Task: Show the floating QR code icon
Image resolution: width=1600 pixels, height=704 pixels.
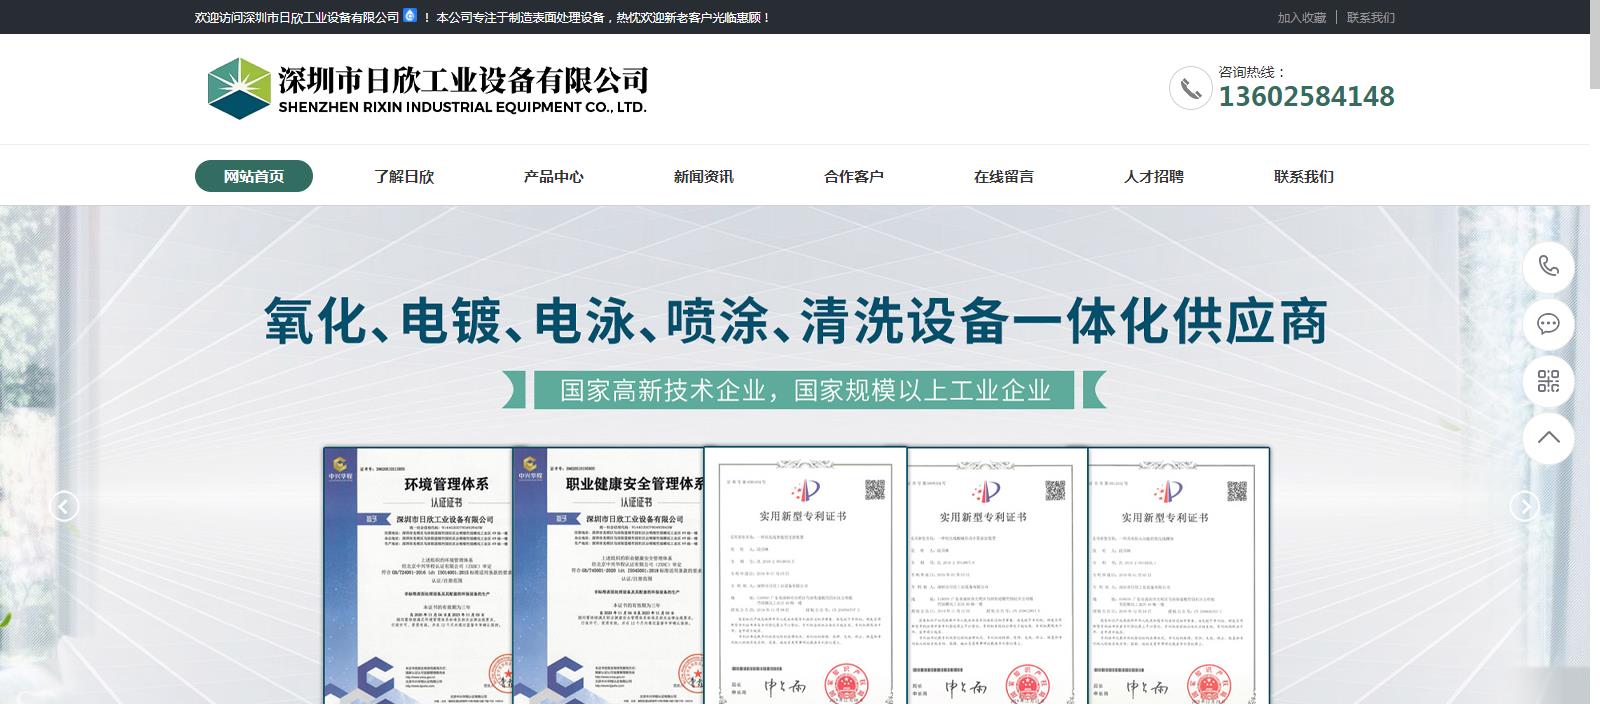Action: coord(1548,381)
